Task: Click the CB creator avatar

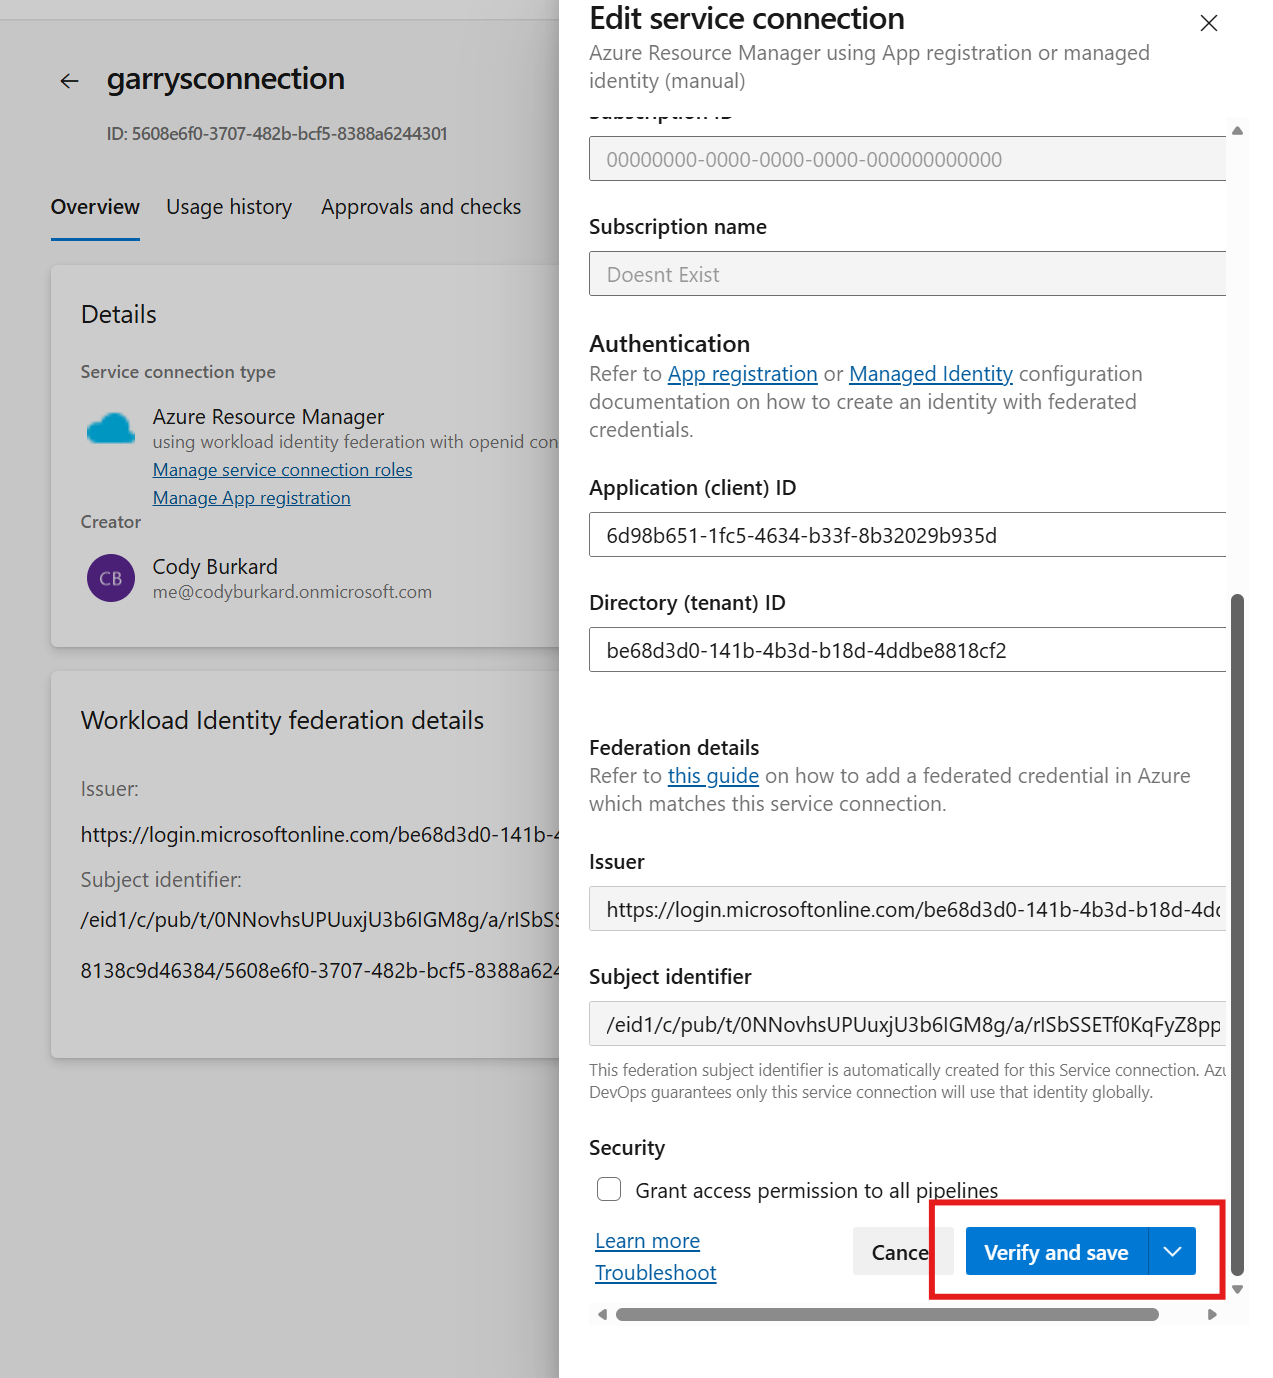Action: click(x=111, y=578)
